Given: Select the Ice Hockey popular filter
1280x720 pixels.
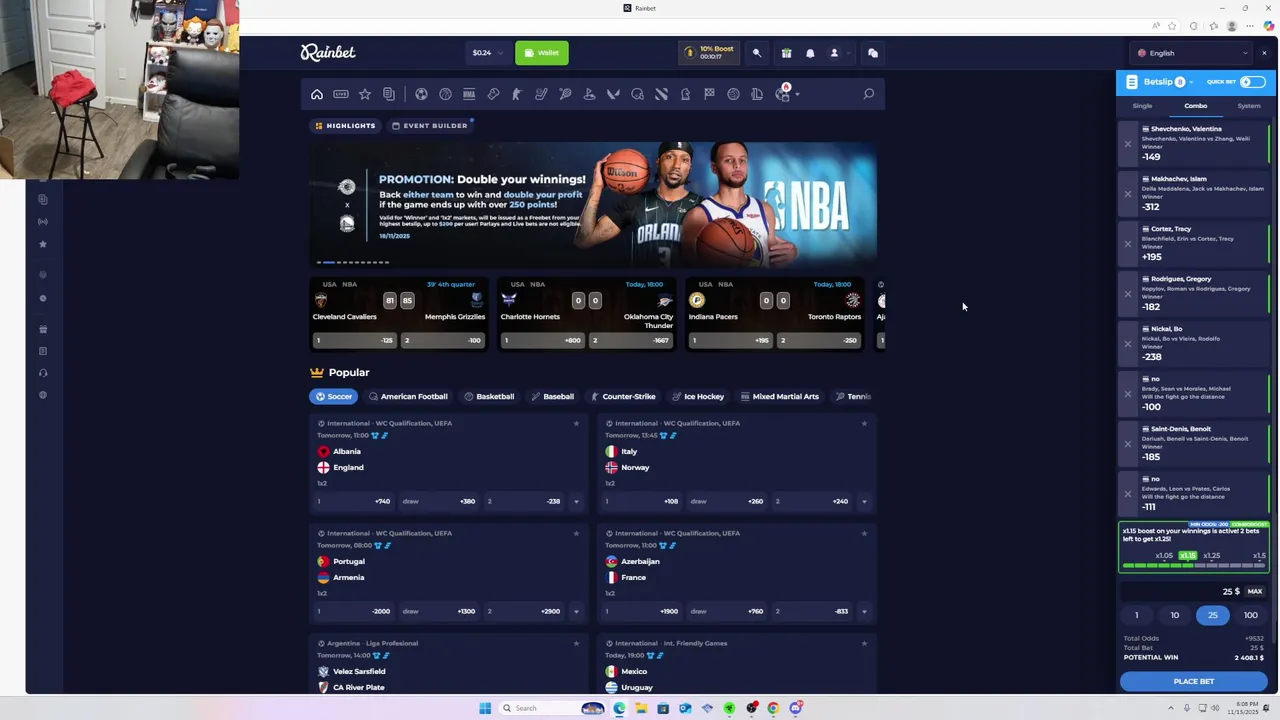Looking at the screenshot, I should pos(698,397).
